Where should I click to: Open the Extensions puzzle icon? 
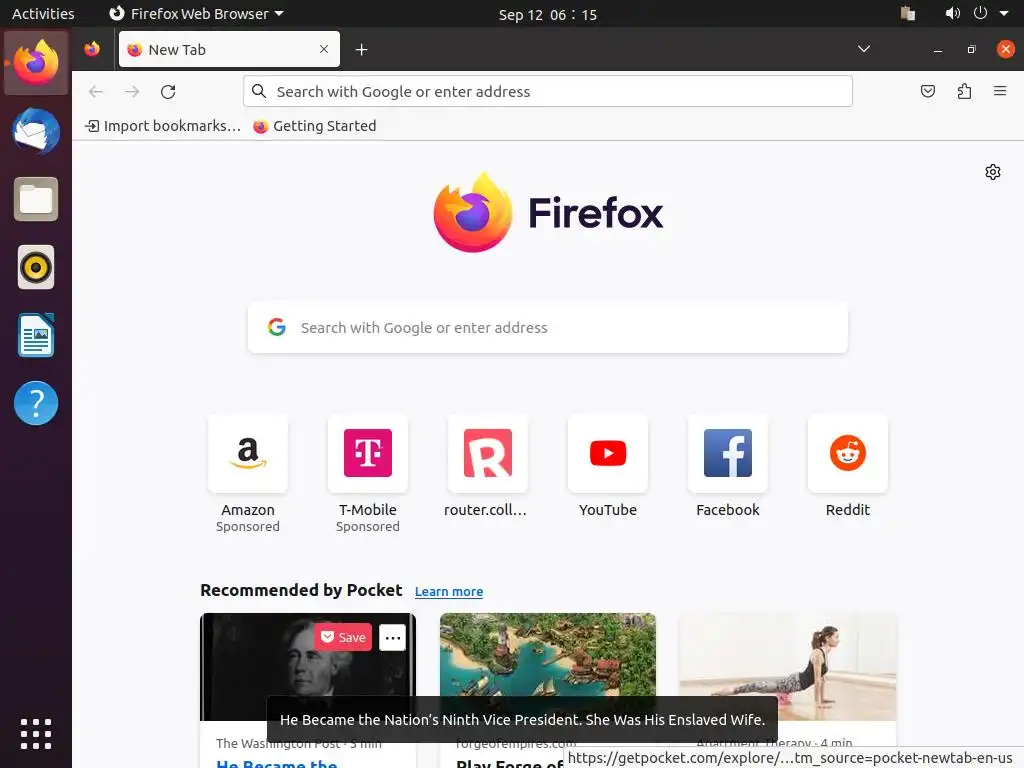(964, 91)
